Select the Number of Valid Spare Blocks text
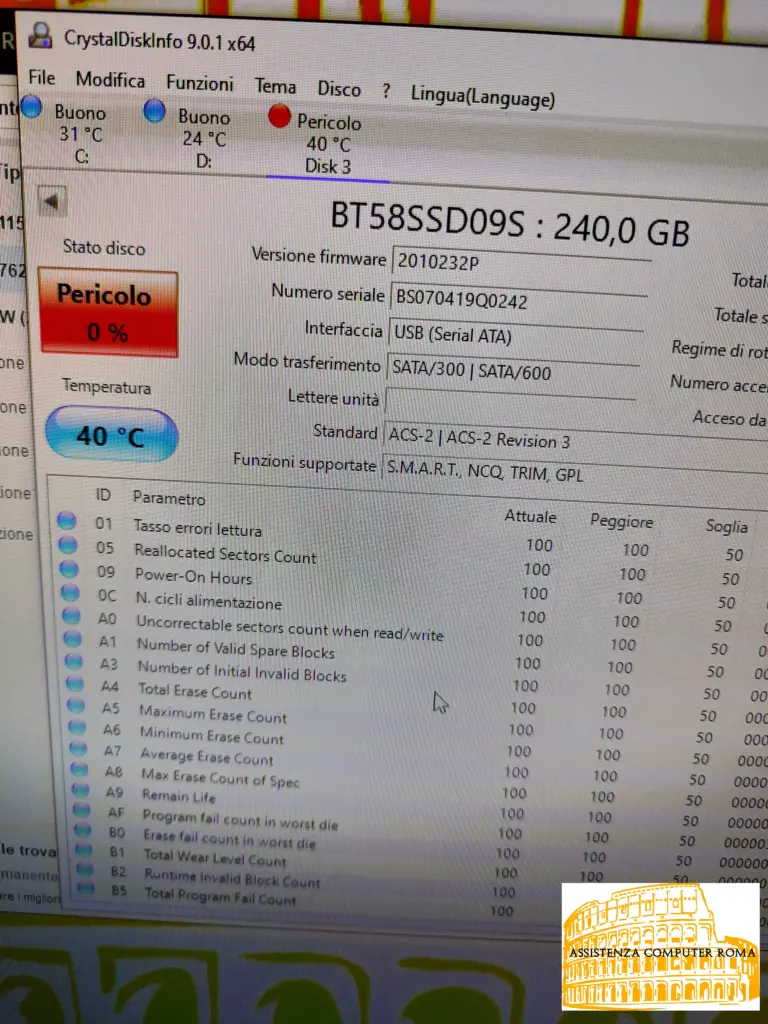Screen dimensions: 768x1024 [x=235, y=648]
